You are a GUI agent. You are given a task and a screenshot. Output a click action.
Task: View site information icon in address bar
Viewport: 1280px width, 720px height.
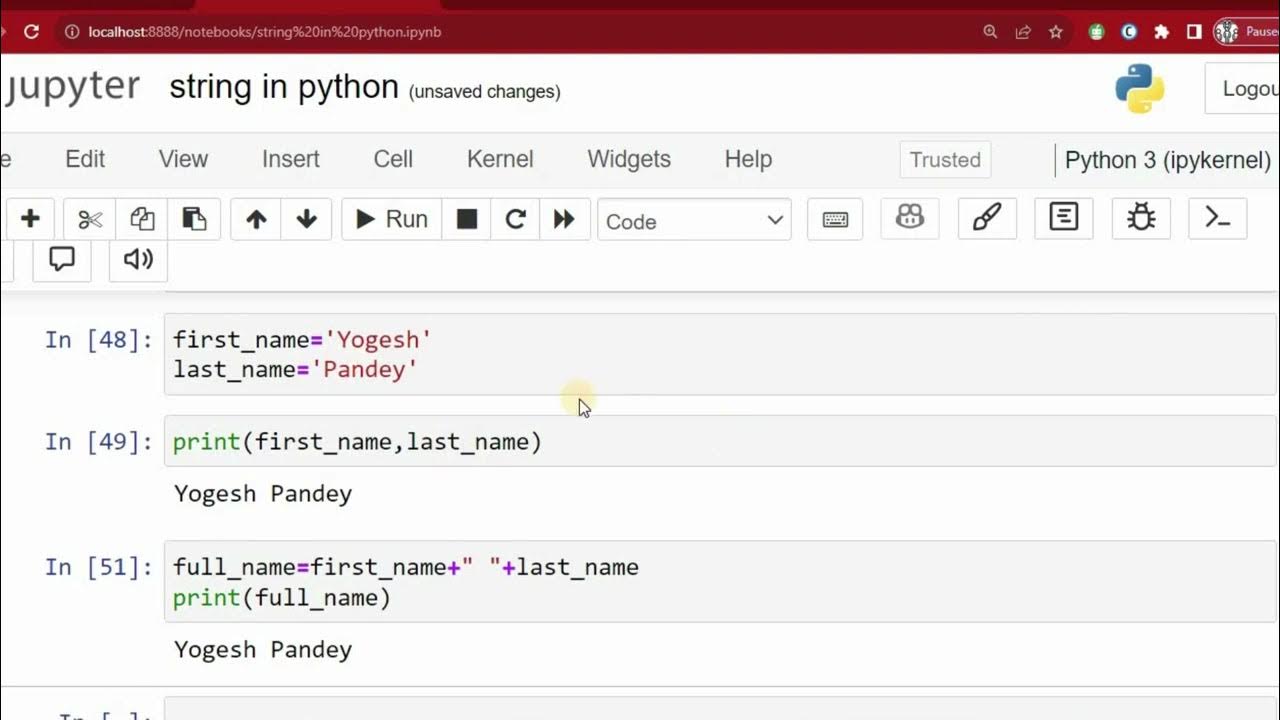(x=71, y=32)
